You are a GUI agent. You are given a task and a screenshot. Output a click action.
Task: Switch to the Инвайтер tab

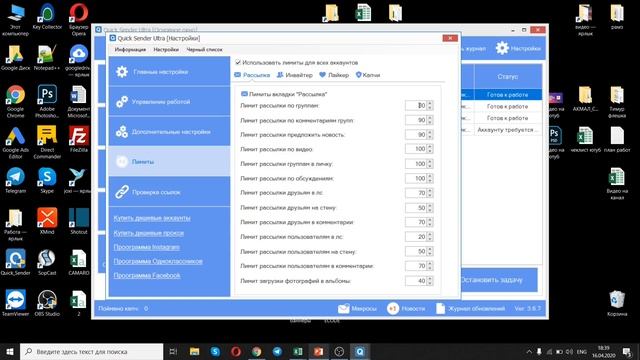point(295,75)
